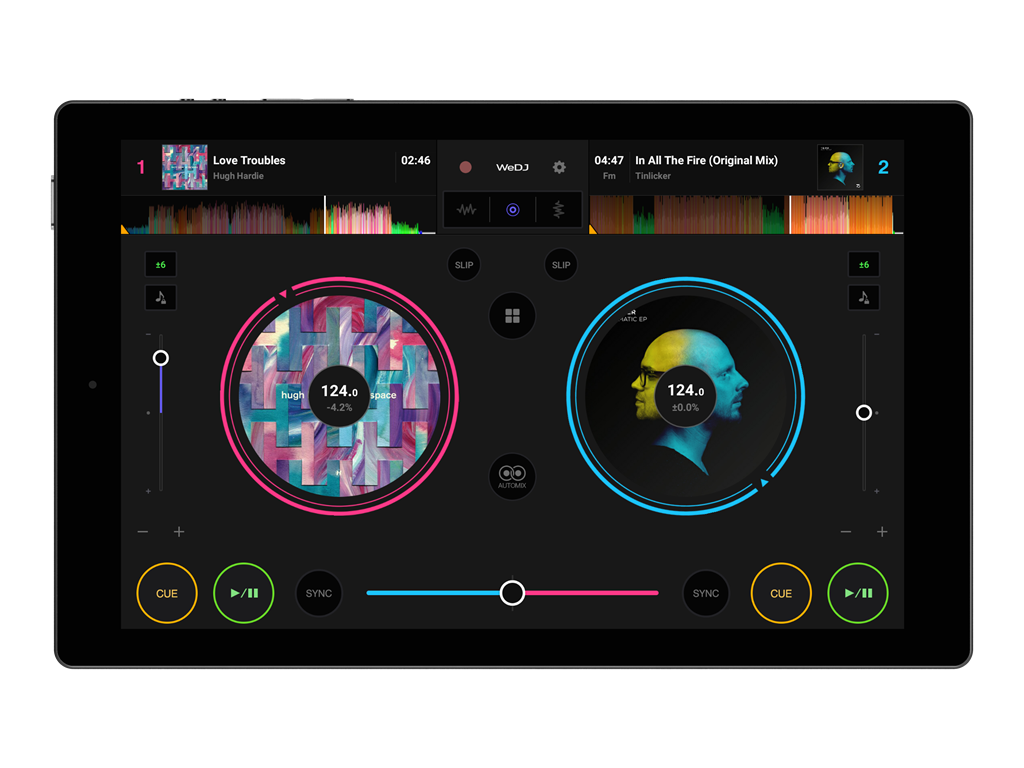Click deck 1 BPM display -4.2%

tap(340, 396)
